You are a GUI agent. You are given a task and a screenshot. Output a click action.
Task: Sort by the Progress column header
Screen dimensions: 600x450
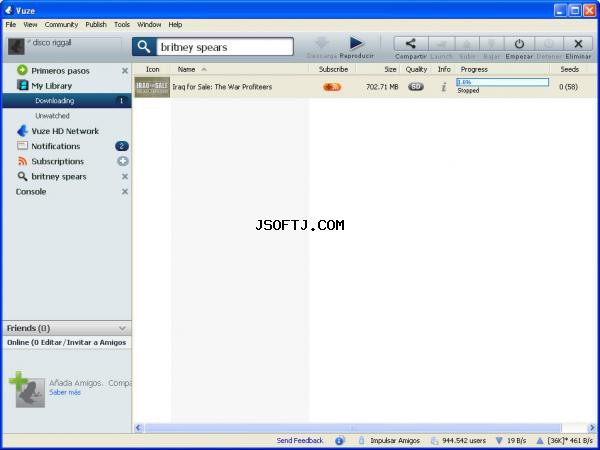(474, 69)
